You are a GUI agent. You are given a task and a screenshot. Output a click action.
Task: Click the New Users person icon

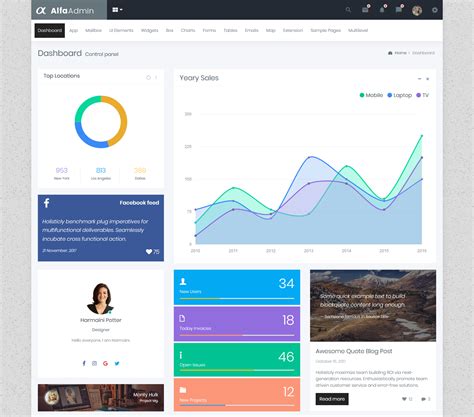tap(183, 282)
